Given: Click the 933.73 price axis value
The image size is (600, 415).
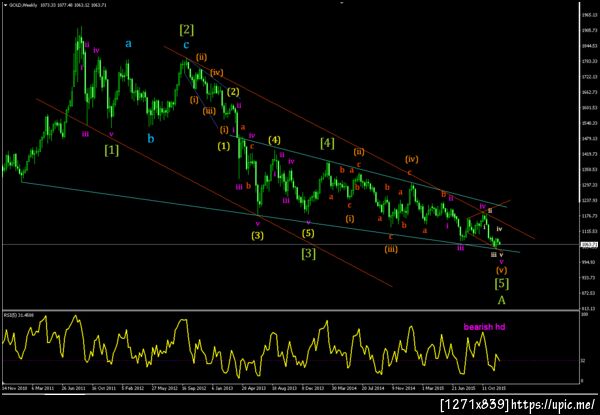Looking at the screenshot, I should 588,278.
